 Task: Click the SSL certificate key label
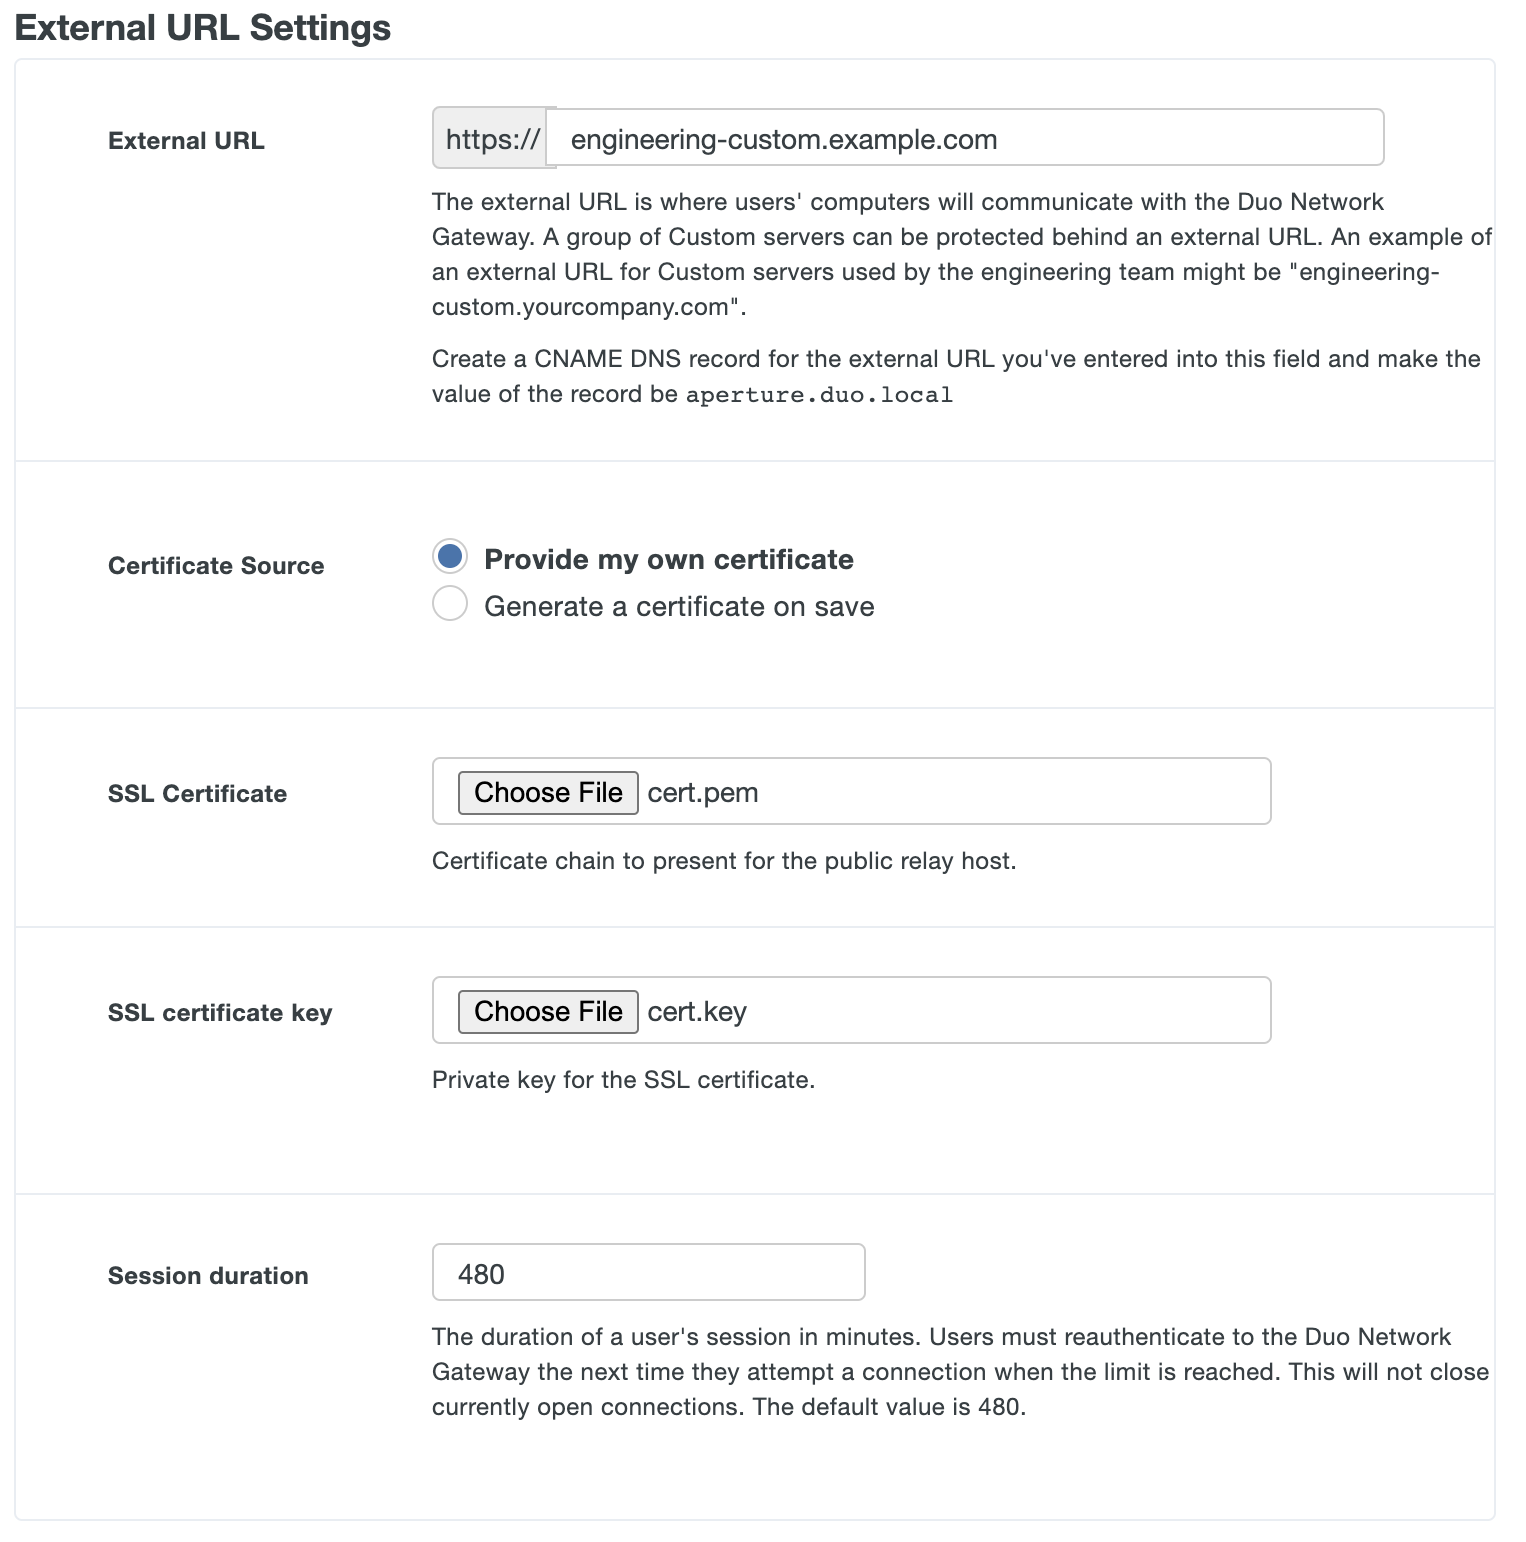220,1012
